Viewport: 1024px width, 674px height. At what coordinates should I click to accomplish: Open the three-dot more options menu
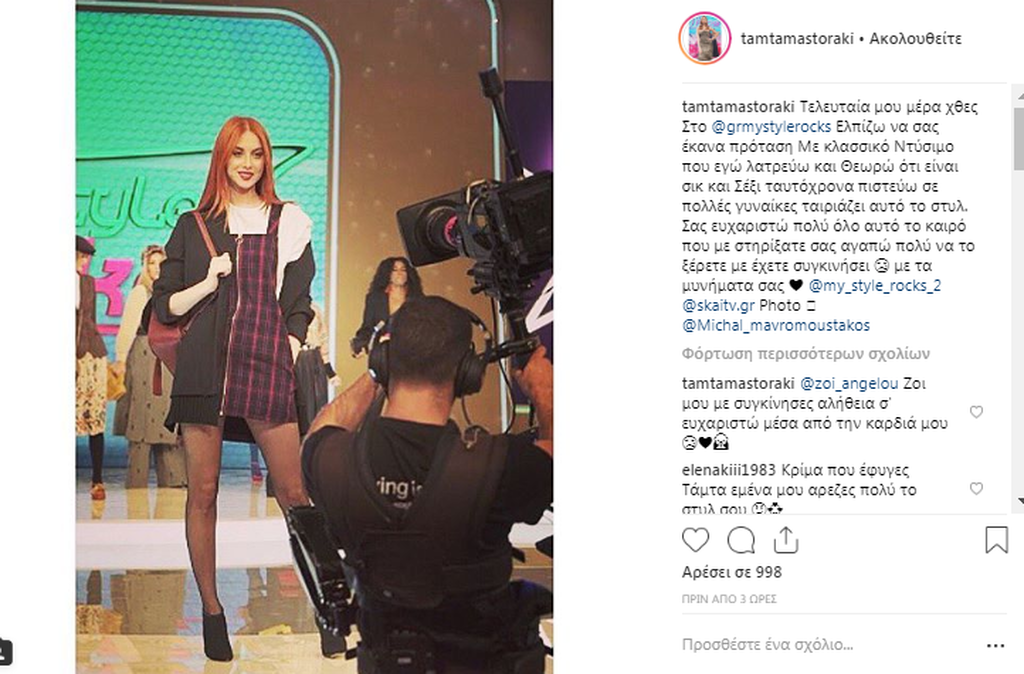click(995, 646)
